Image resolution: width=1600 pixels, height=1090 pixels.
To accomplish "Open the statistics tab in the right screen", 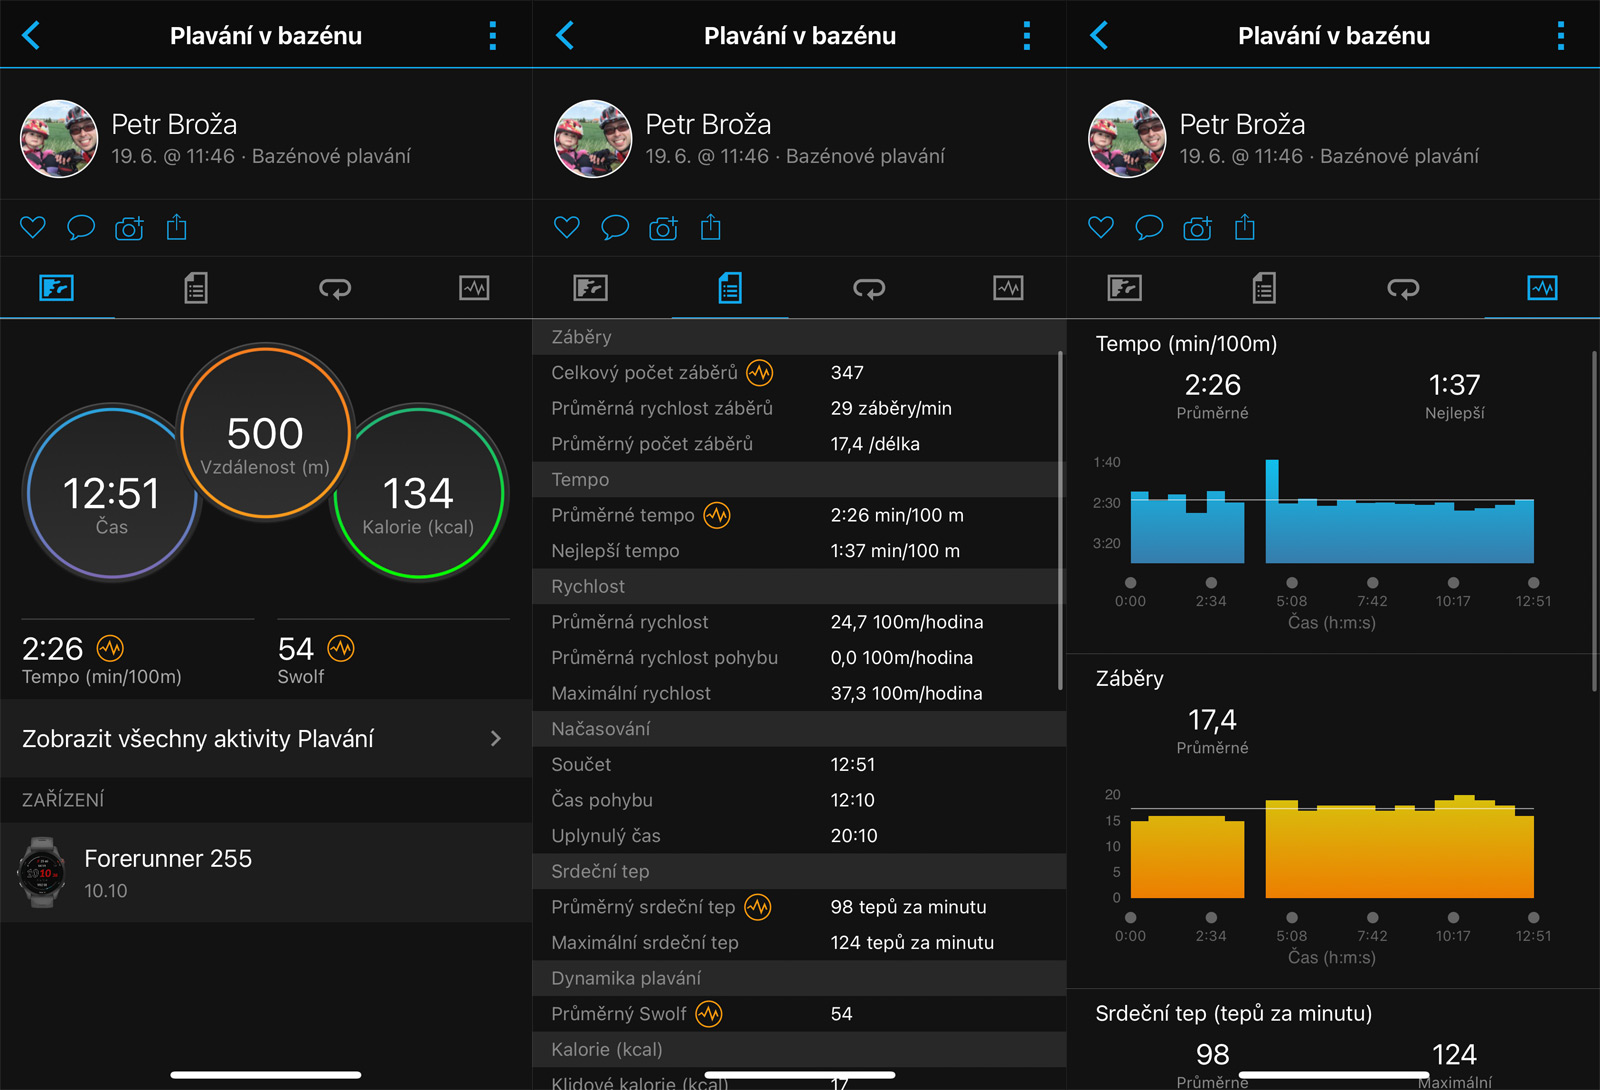I will [1264, 289].
